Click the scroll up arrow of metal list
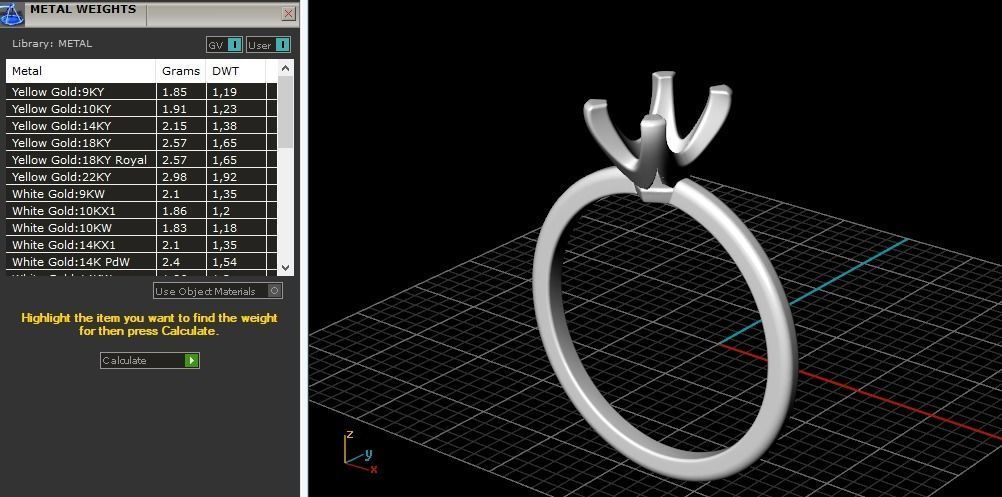This screenshot has width=1002, height=497. [x=286, y=68]
